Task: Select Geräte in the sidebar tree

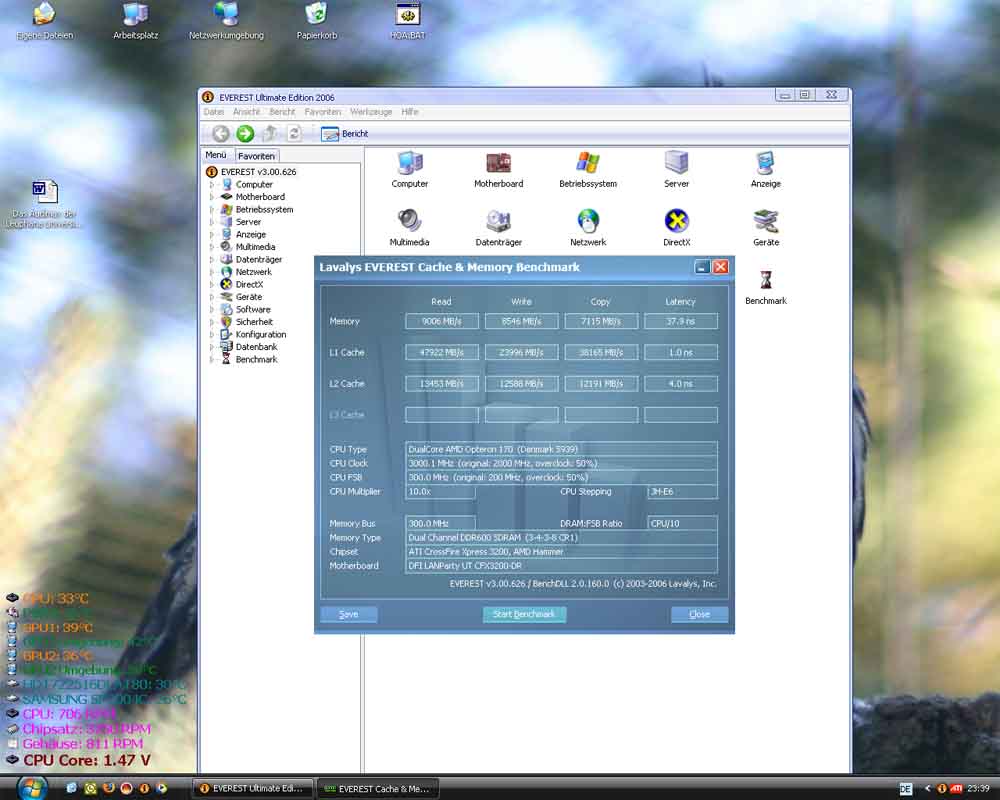Action: point(249,297)
